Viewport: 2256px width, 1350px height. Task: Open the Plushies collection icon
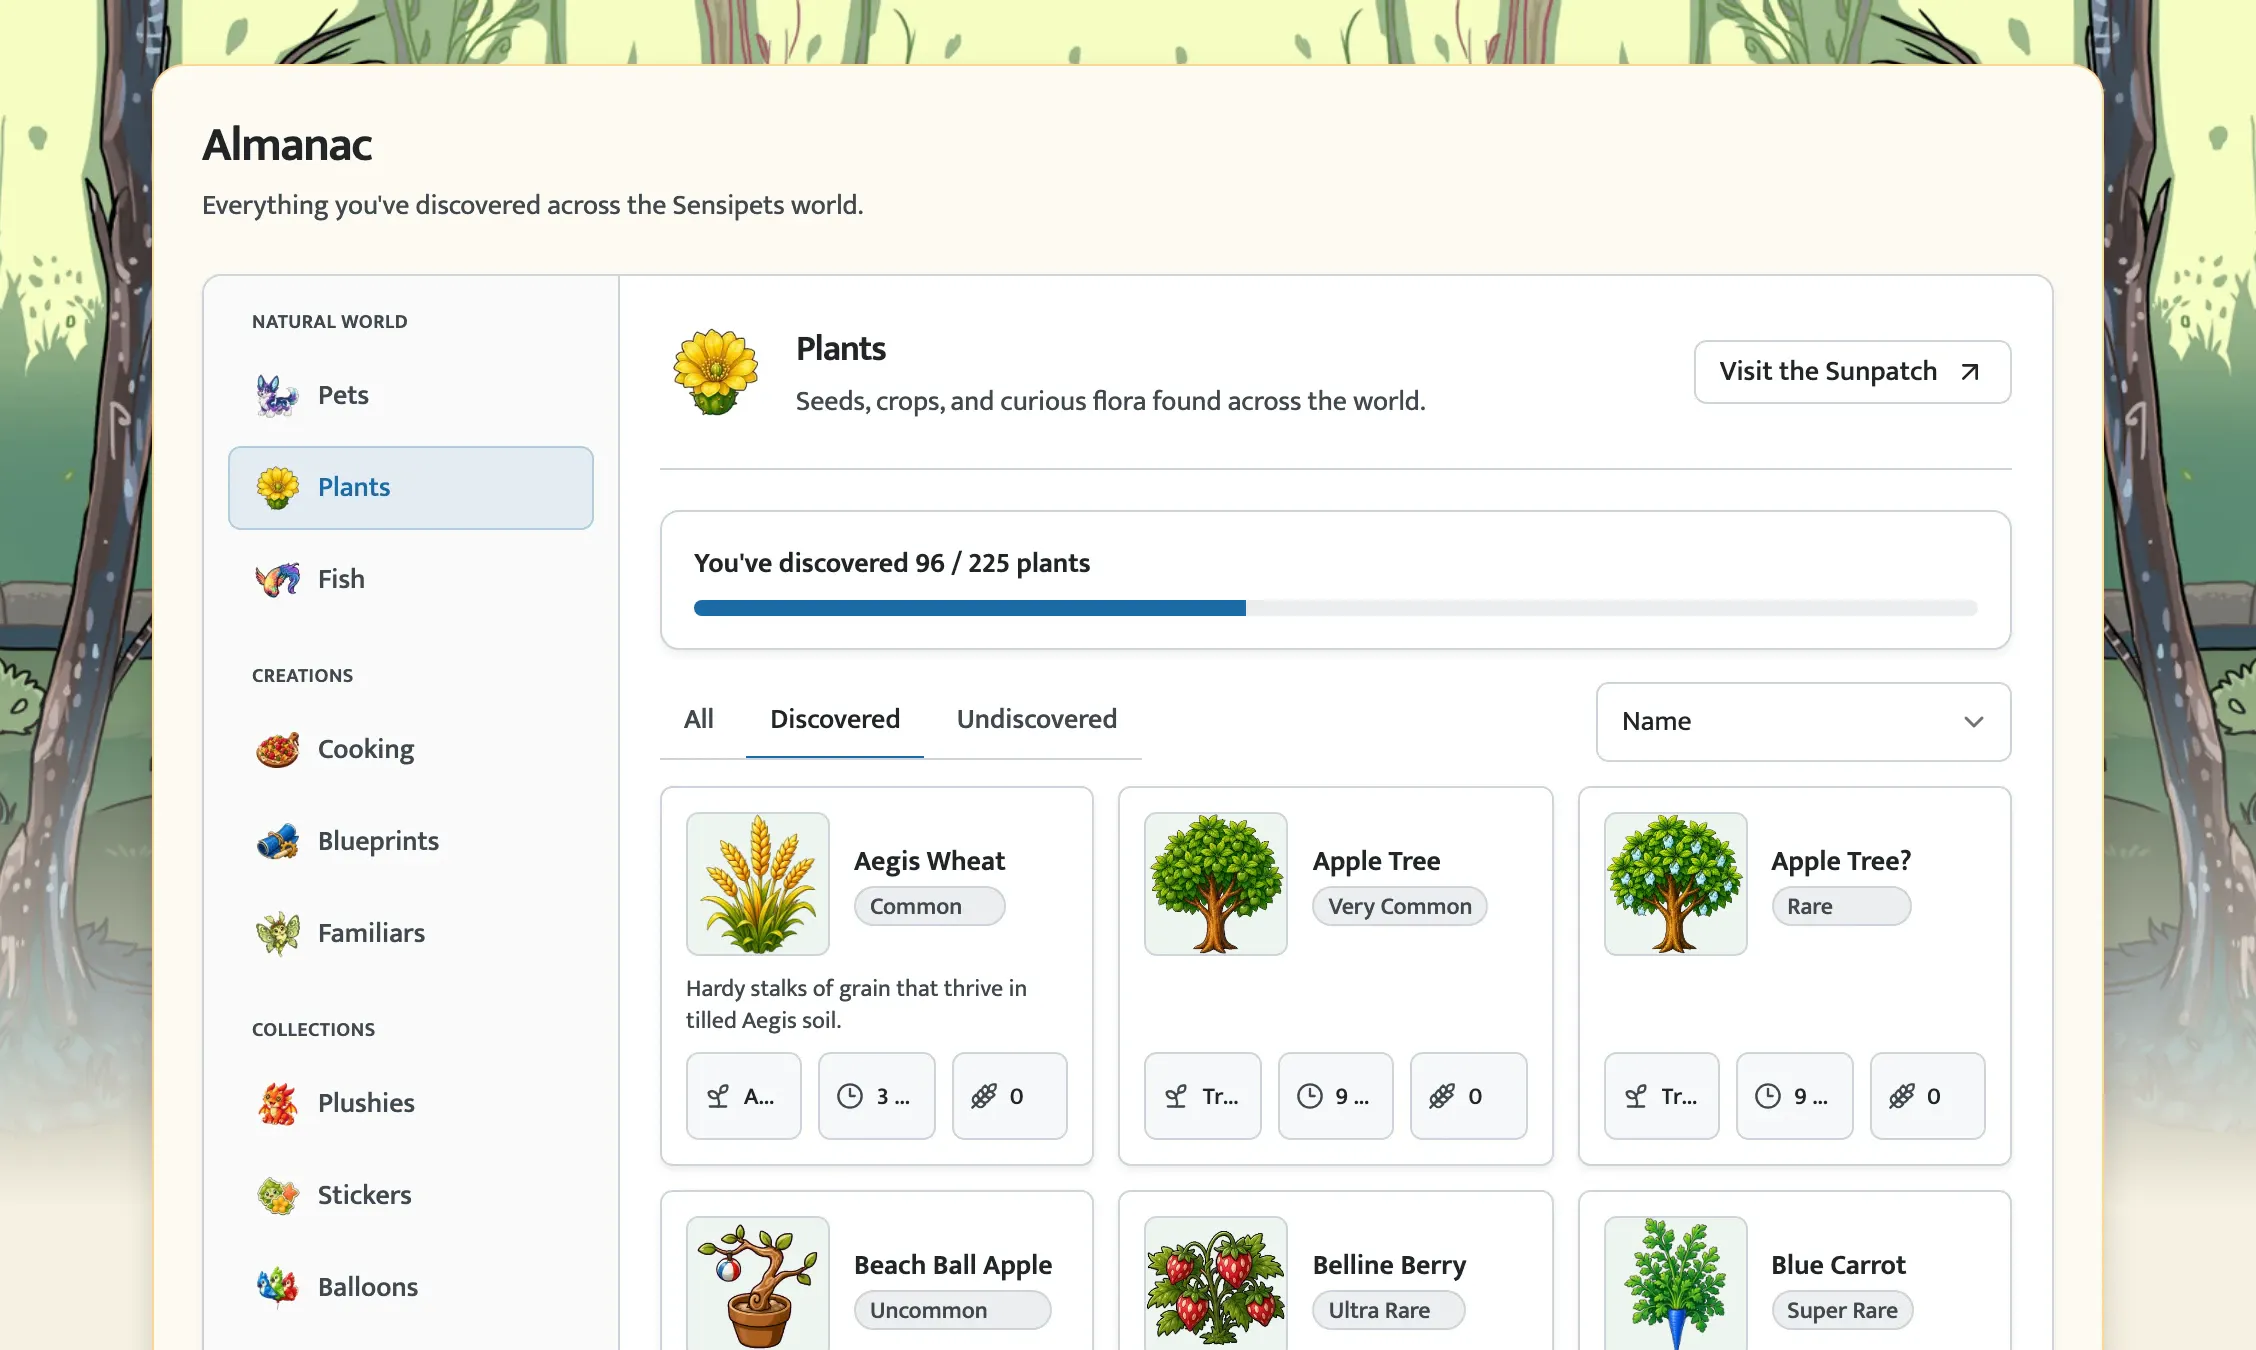(278, 1104)
